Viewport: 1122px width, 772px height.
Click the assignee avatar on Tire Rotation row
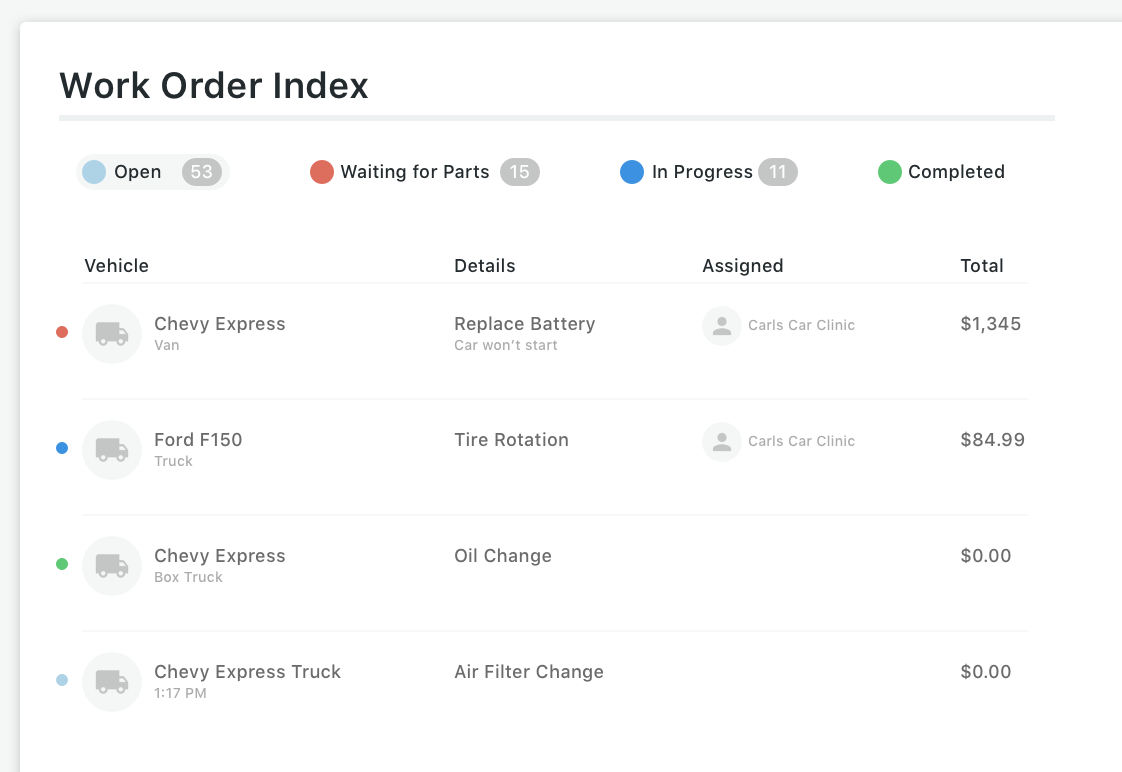[x=722, y=442]
